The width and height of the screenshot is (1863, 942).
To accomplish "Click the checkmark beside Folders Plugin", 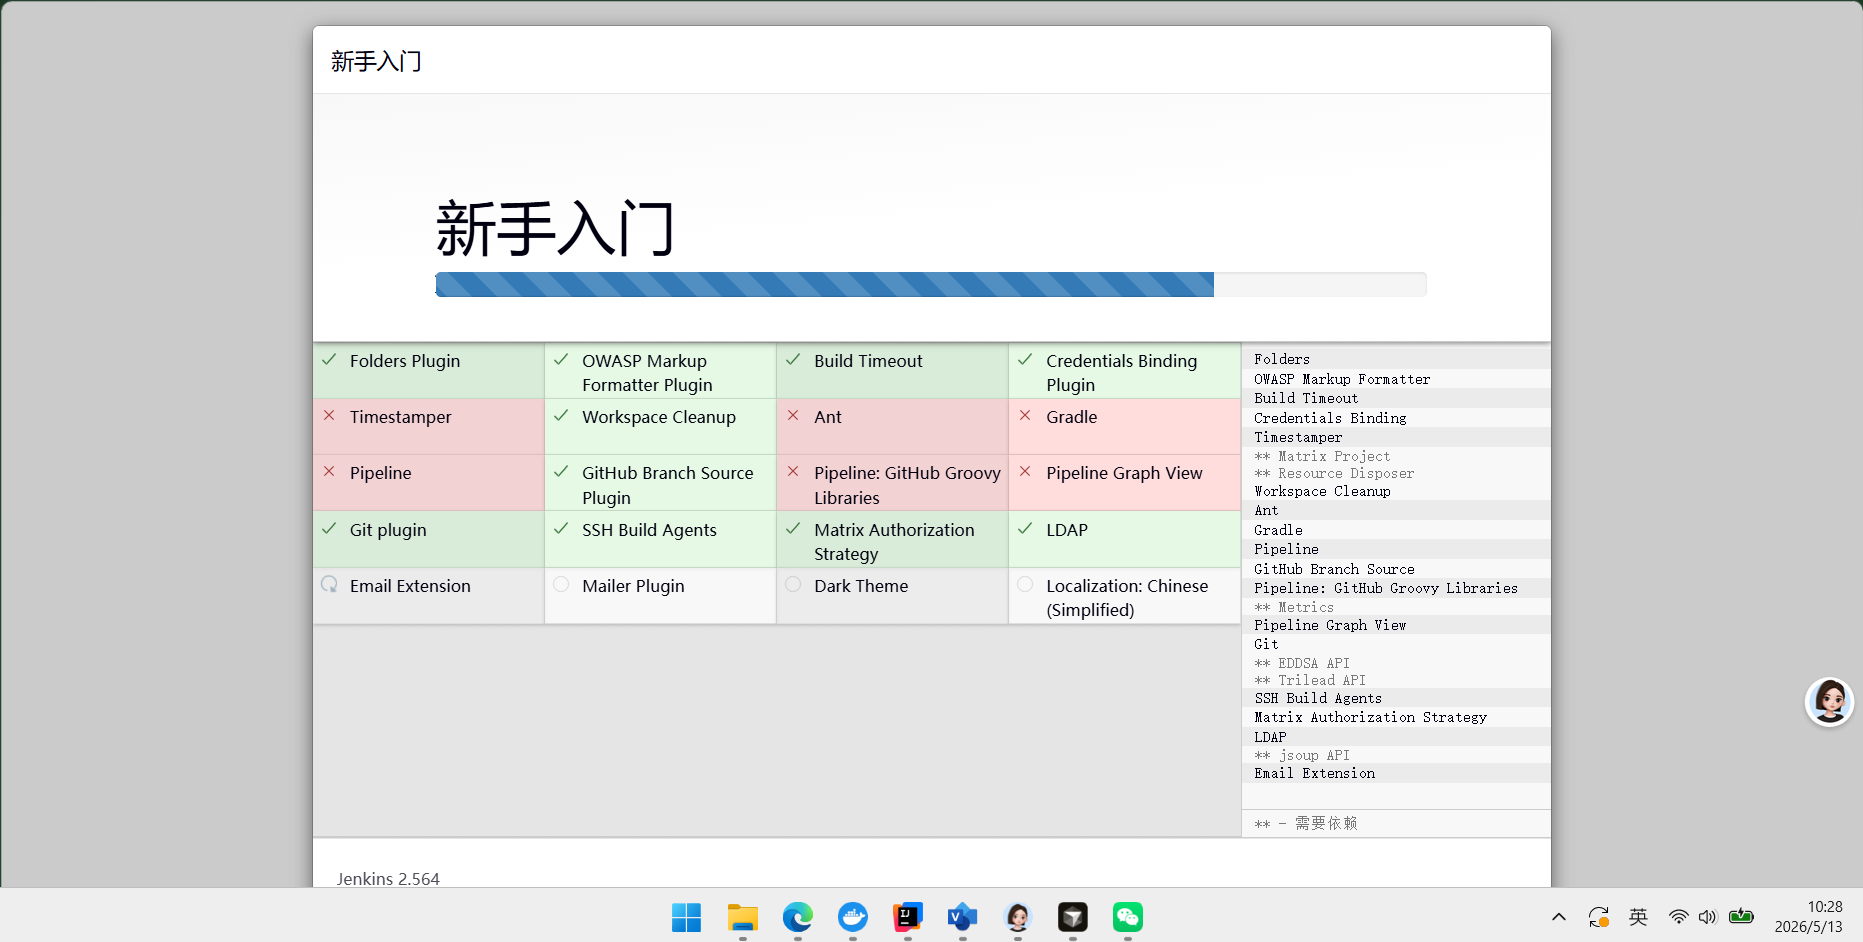I will tap(329, 360).
